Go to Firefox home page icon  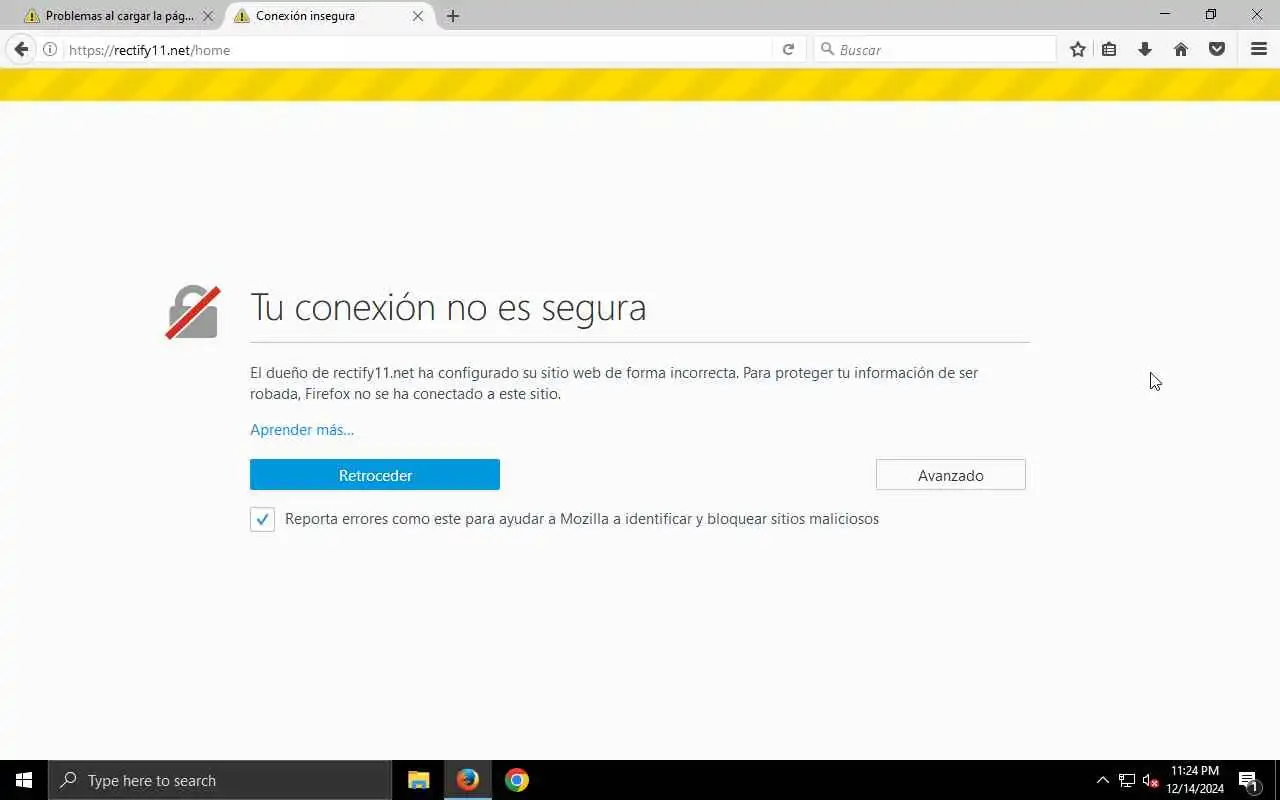[1181, 49]
